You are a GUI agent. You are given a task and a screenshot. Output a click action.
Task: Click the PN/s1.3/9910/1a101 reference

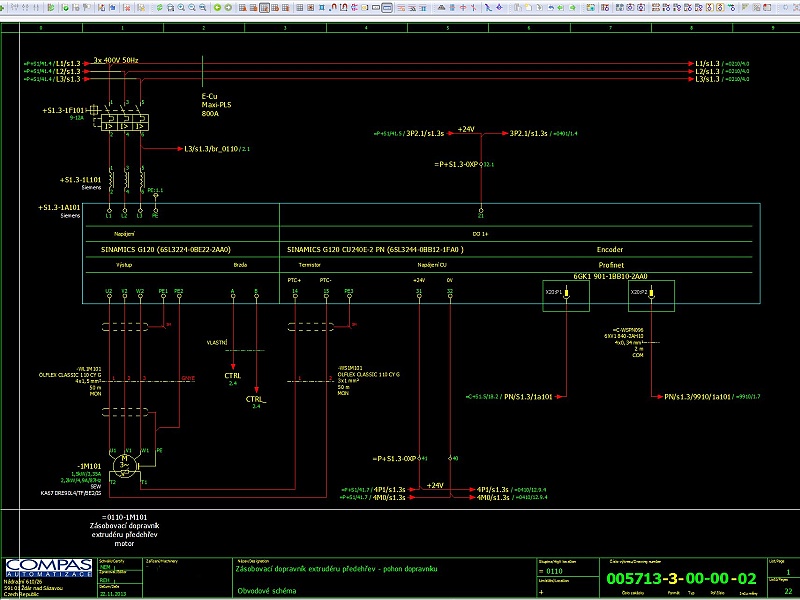tap(697, 396)
